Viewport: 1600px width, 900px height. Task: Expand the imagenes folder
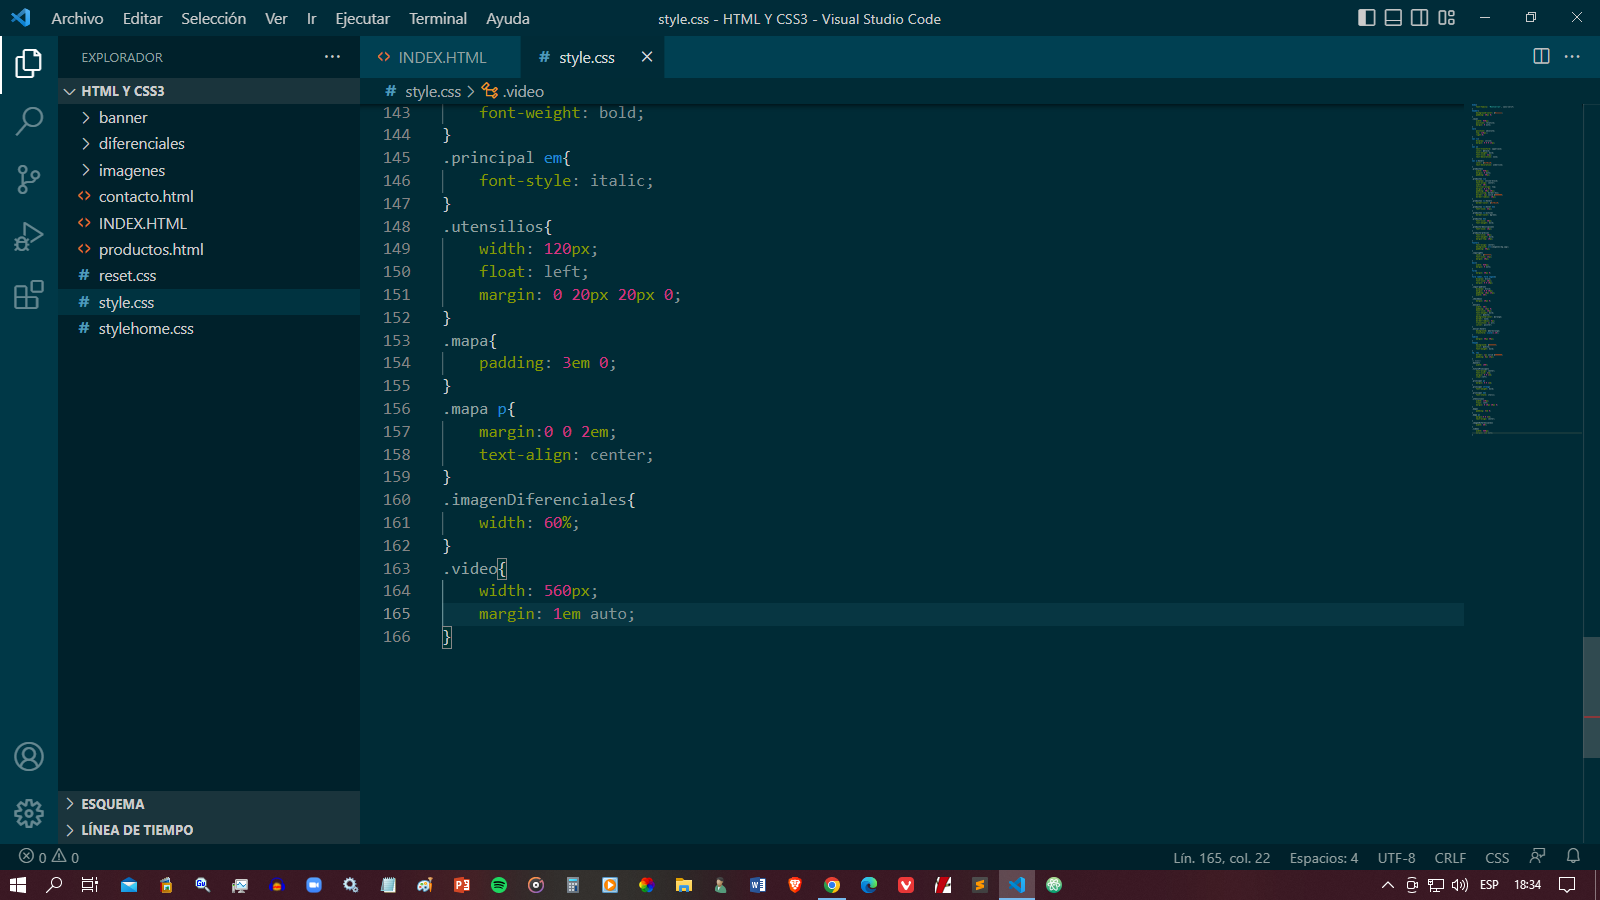(x=209, y=170)
